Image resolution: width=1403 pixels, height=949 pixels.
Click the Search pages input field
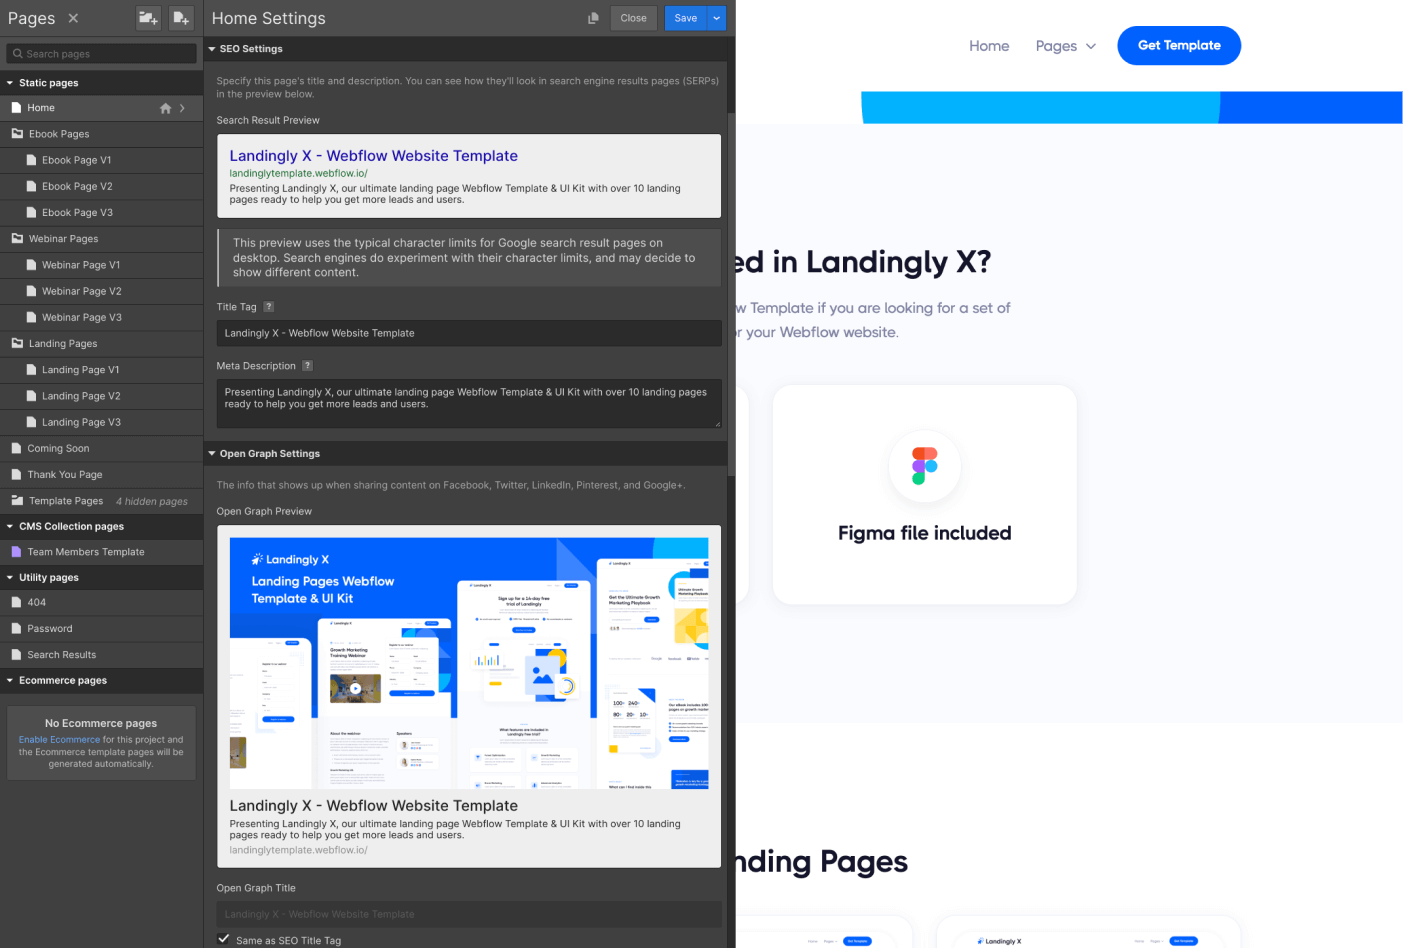pos(101,54)
